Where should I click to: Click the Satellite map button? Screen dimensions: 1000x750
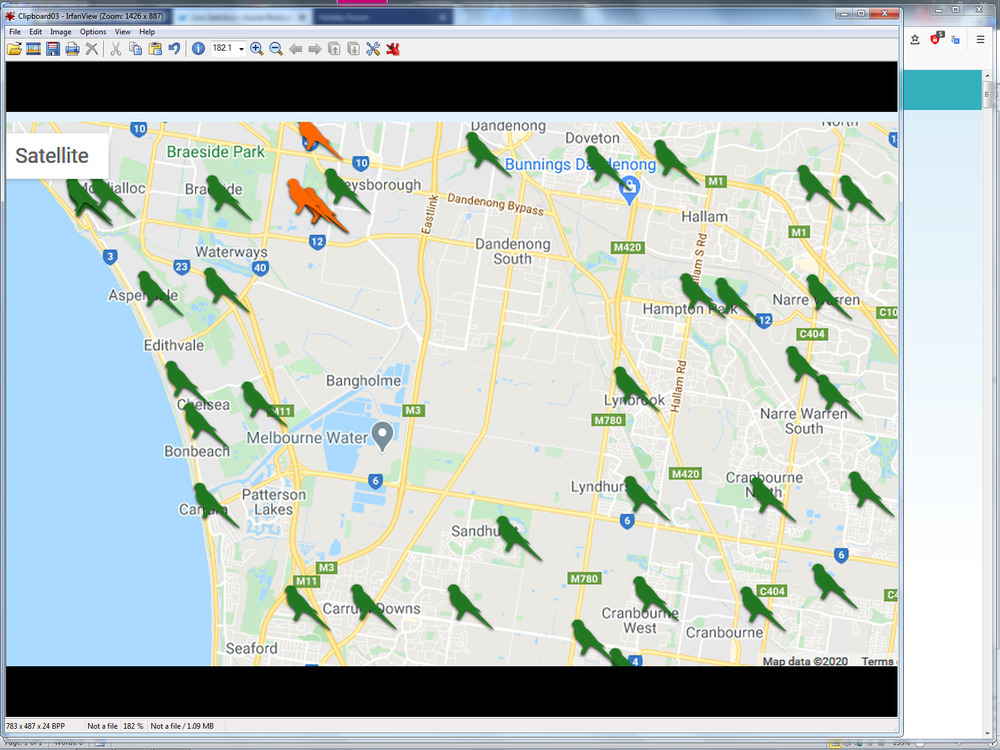tap(52, 156)
